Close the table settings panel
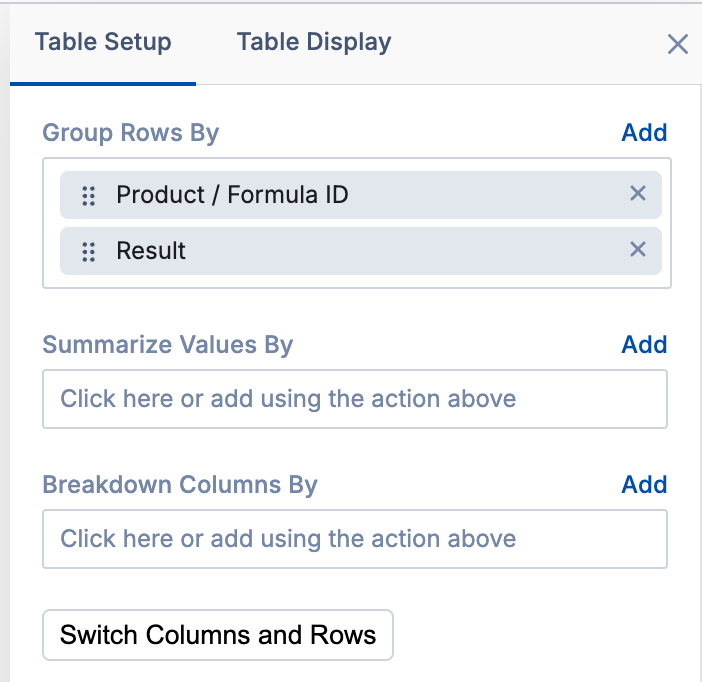The width and height of the screenshot is (702, 682). [678, 44]
